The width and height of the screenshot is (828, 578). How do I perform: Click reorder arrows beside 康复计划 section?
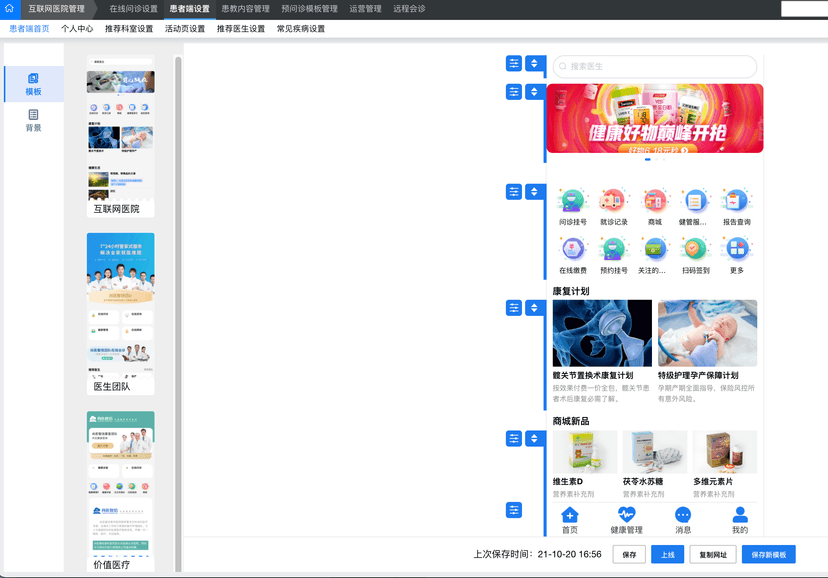click(x=534, y=308)
